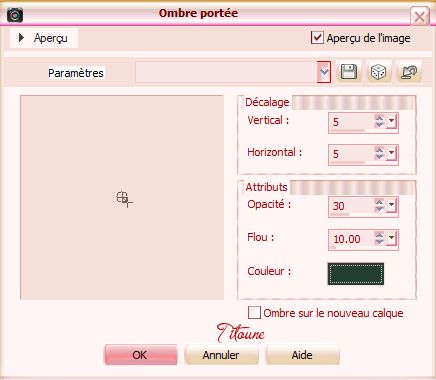Click the Opacité value input field
436x380 pixels.
352,206
